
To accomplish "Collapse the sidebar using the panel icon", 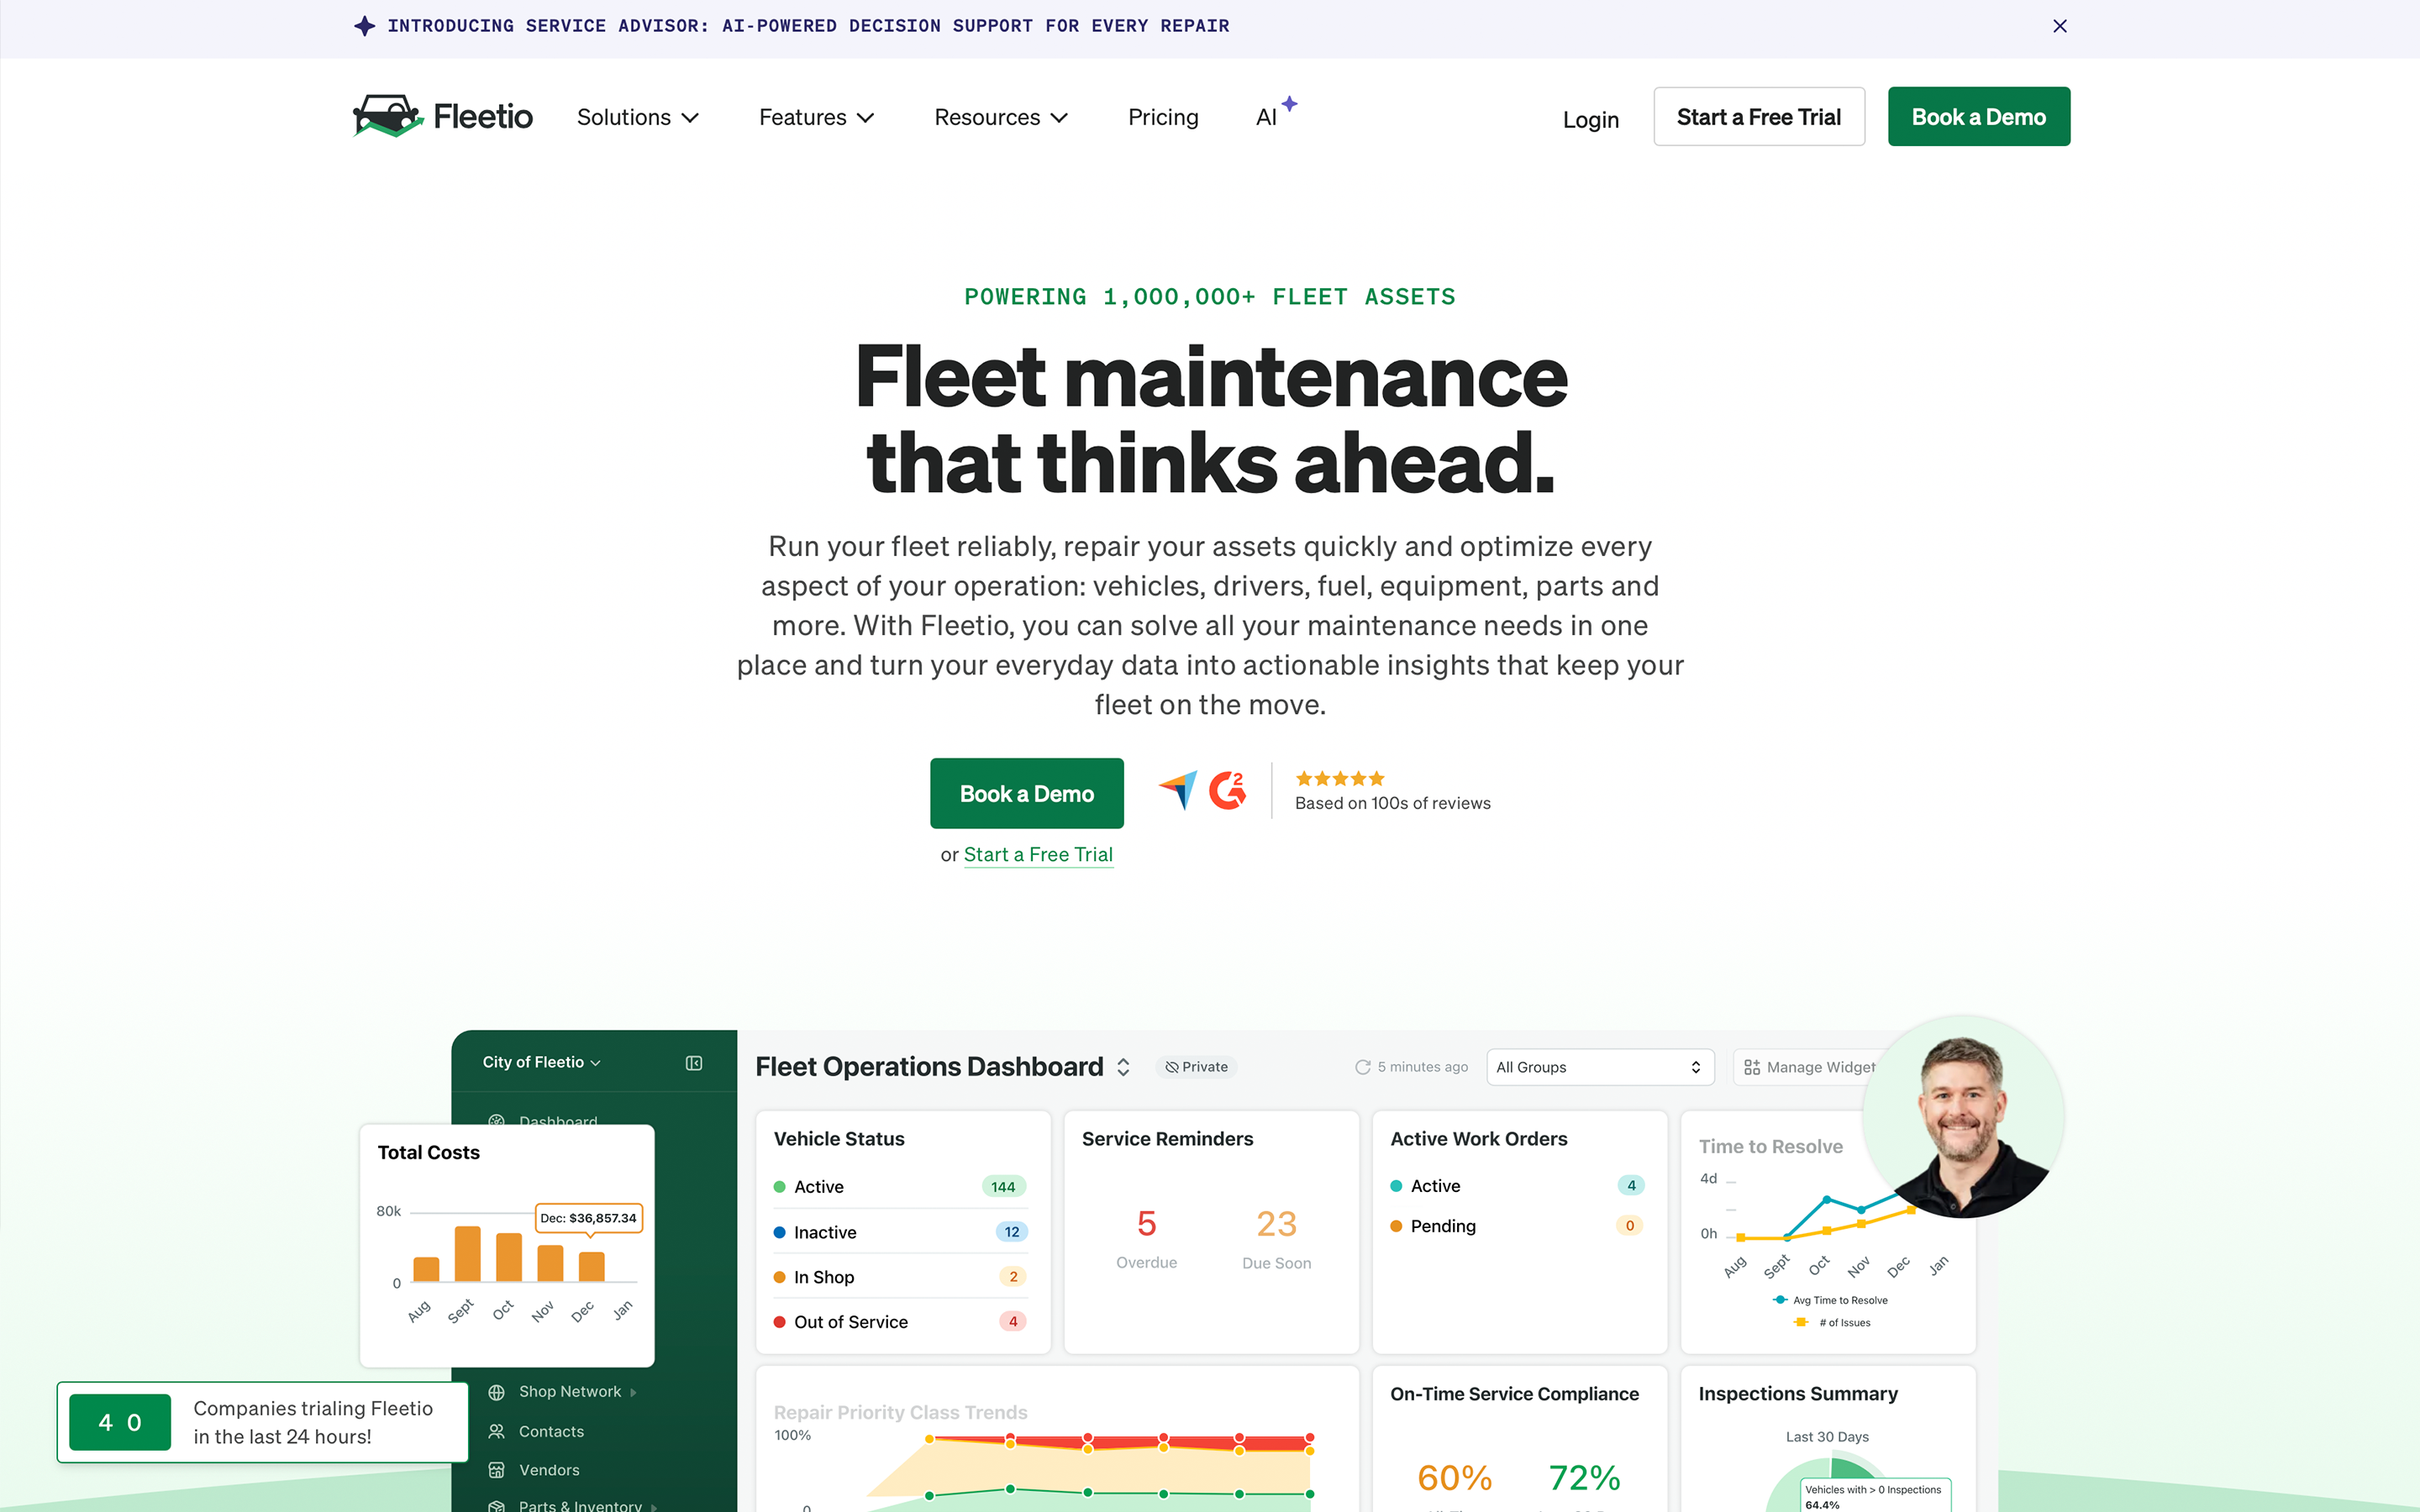I will click(x=694, y=1063).
